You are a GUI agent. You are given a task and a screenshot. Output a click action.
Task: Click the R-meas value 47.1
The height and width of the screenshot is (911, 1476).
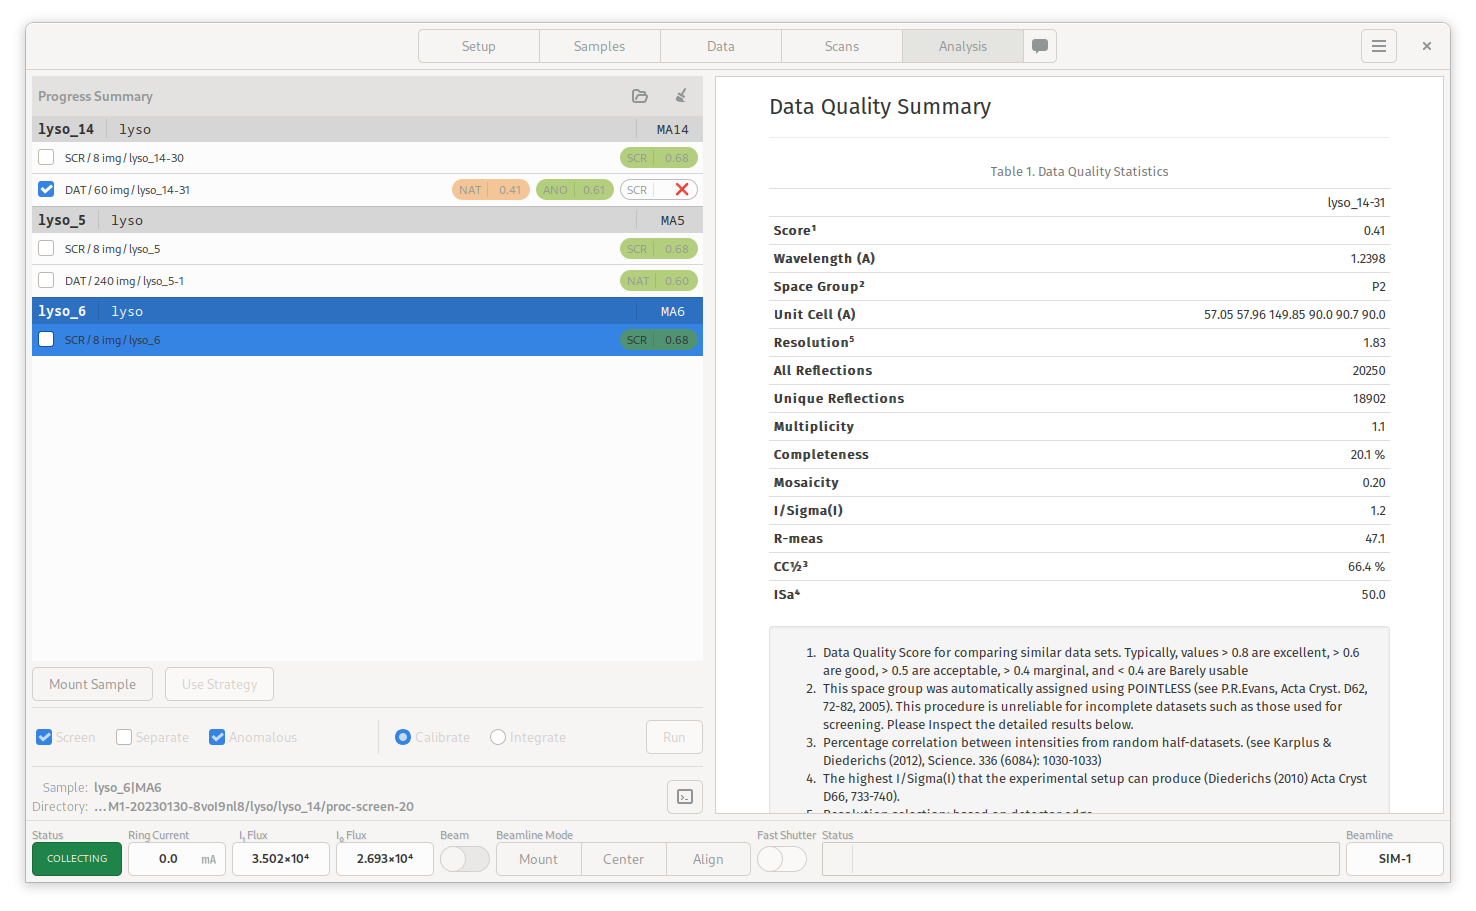coord(1375,539)
